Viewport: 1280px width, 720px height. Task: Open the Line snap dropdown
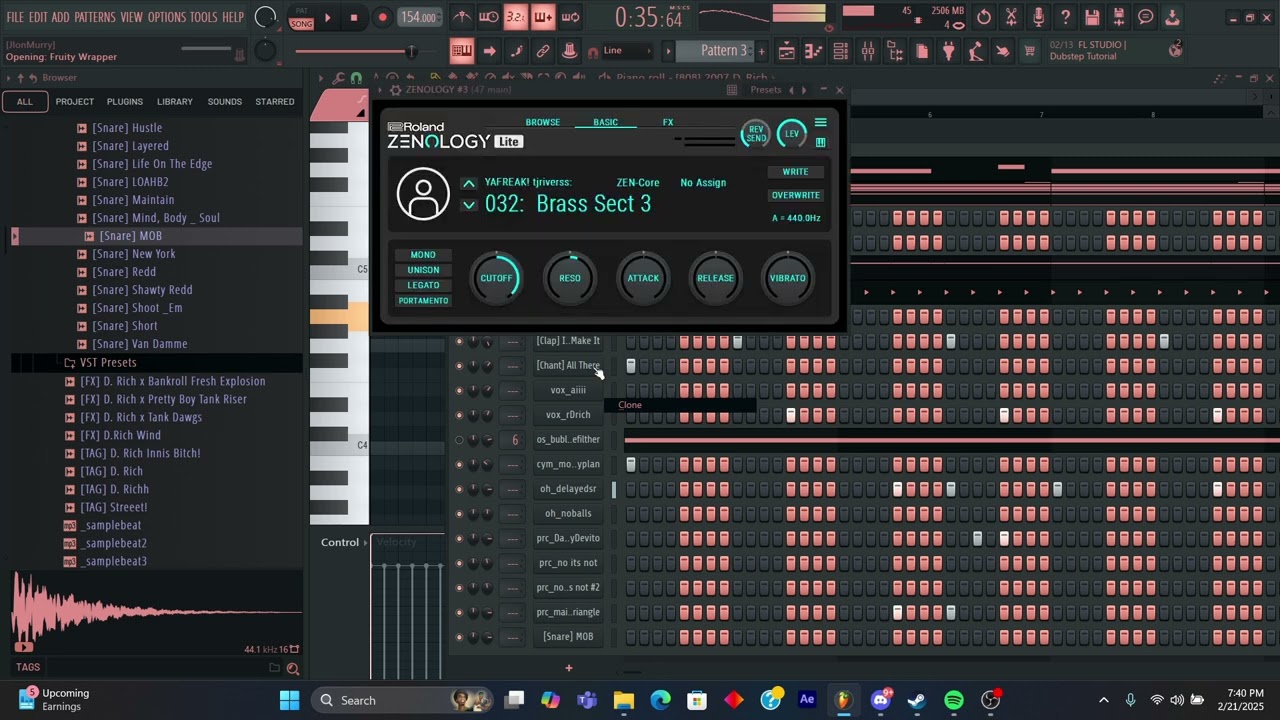point(628,51)
